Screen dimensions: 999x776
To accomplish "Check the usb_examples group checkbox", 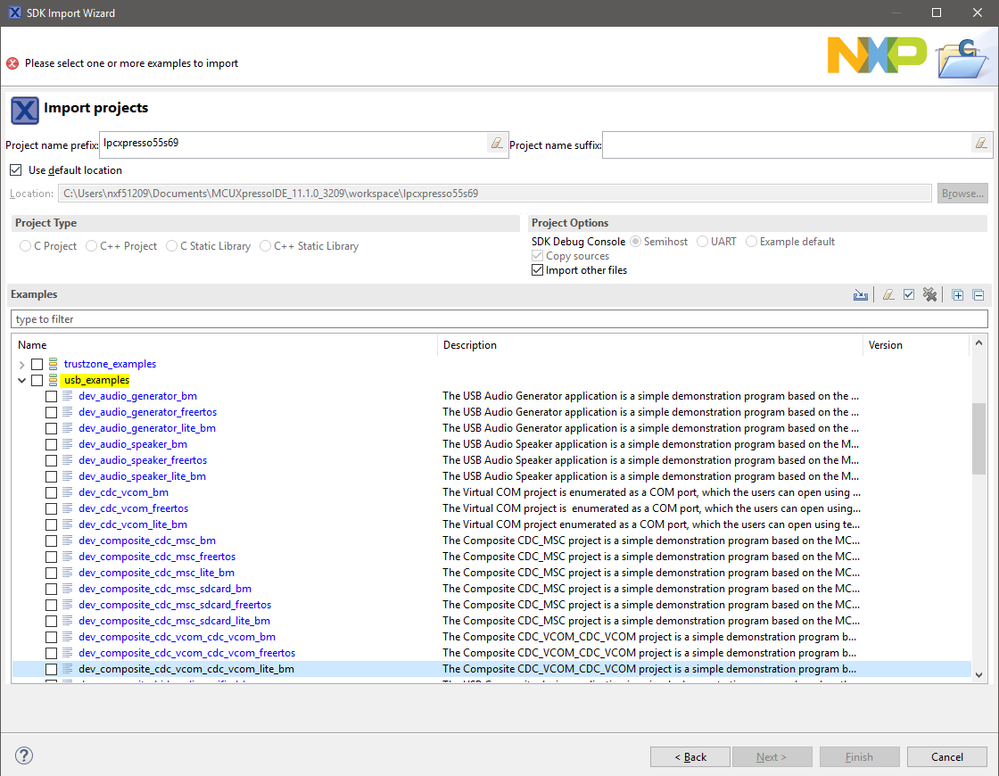I will [37, 380].
